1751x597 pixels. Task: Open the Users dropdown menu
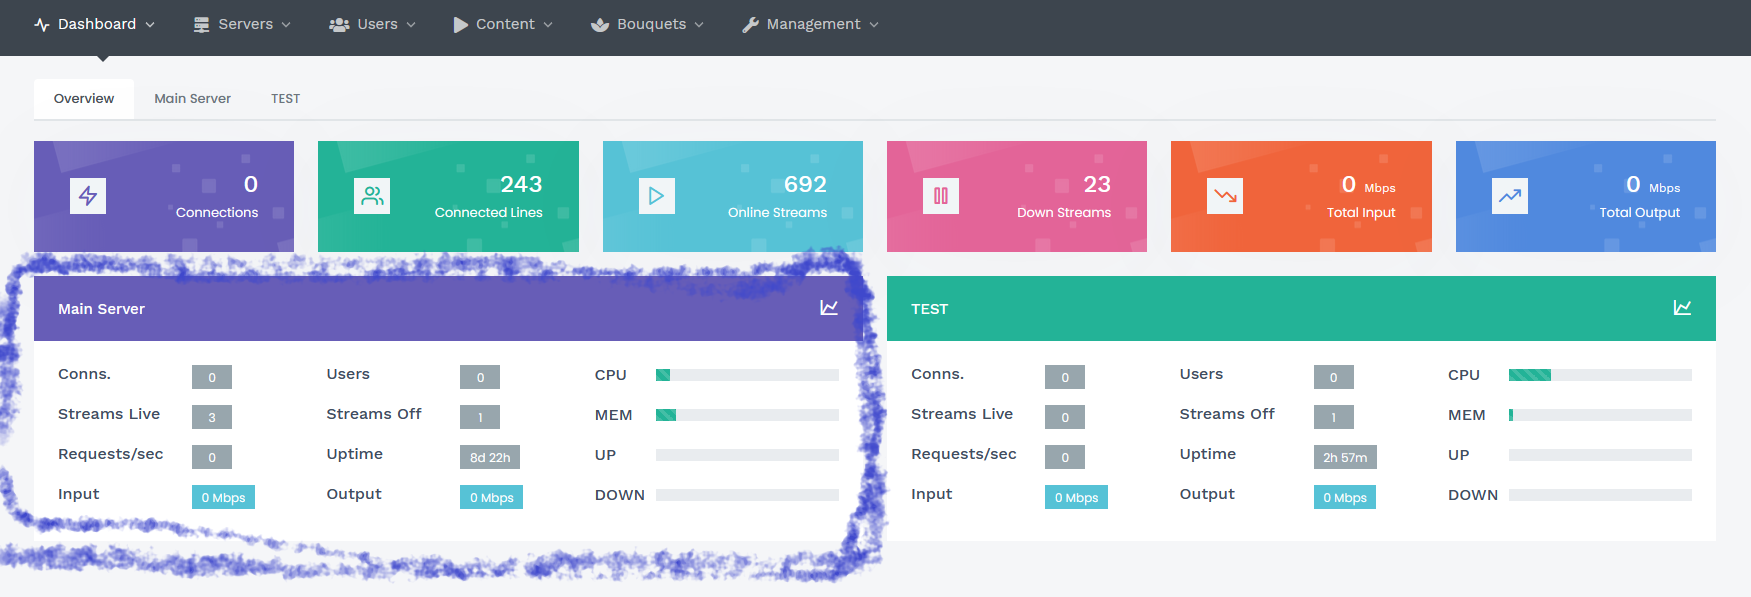[x=373, y=24]
